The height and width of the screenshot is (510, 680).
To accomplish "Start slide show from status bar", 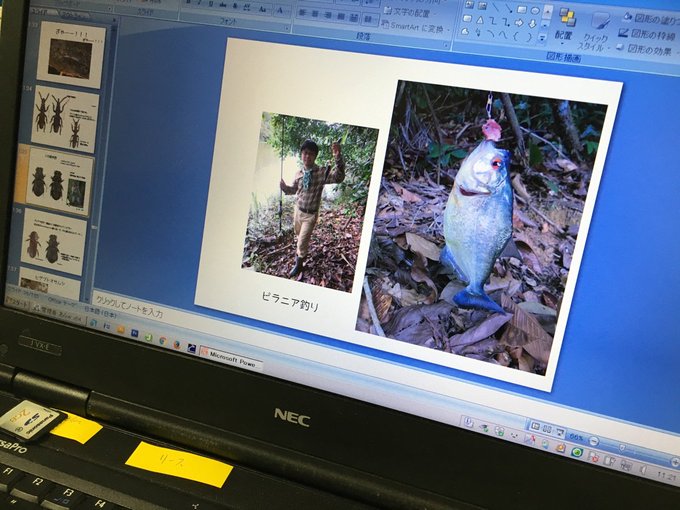I will (559, 432).
